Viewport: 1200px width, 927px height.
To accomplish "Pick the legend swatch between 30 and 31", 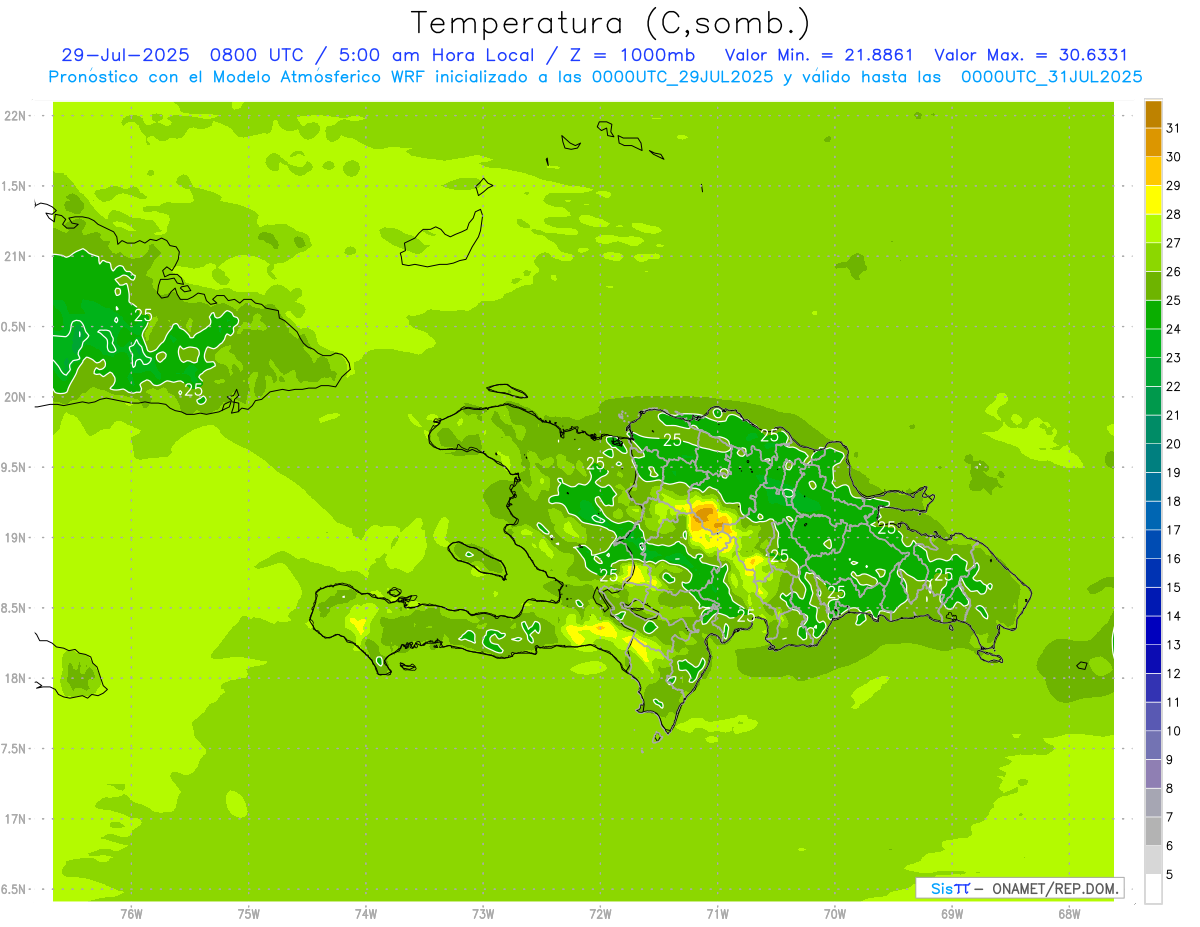I will pos(1153,142).
